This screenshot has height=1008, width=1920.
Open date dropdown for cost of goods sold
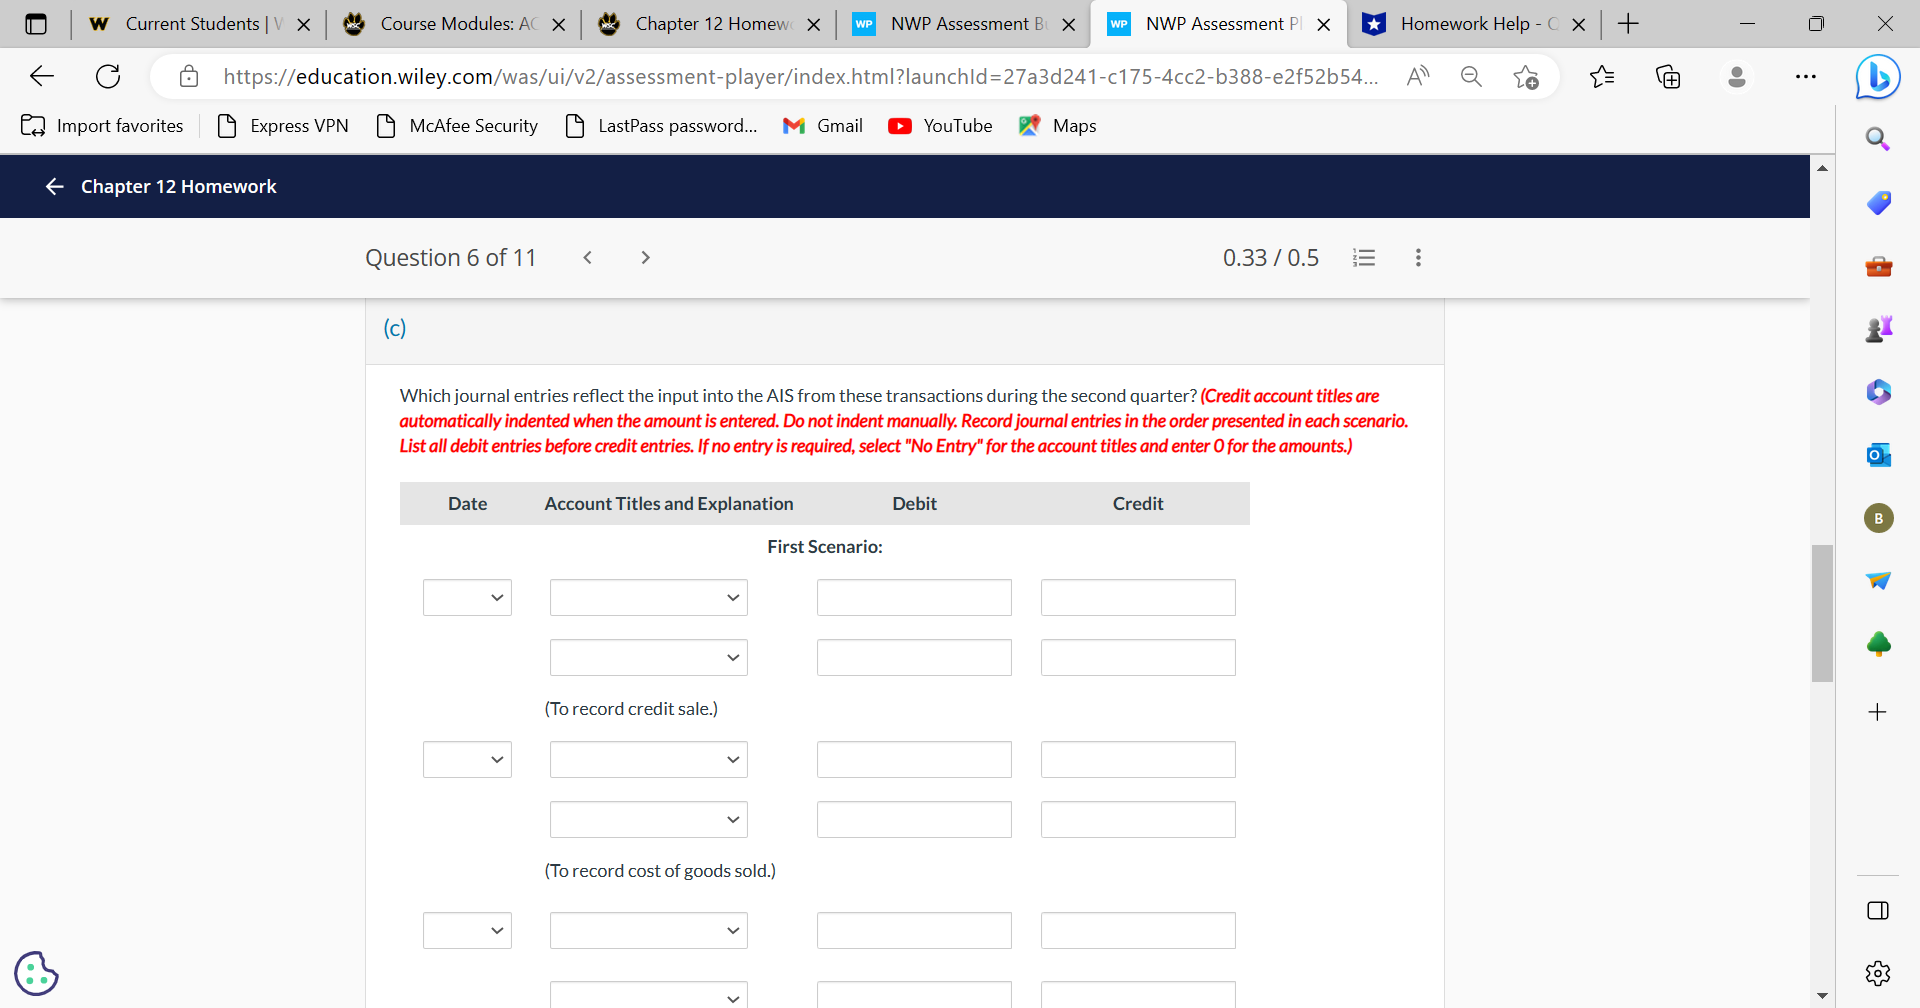467,760
